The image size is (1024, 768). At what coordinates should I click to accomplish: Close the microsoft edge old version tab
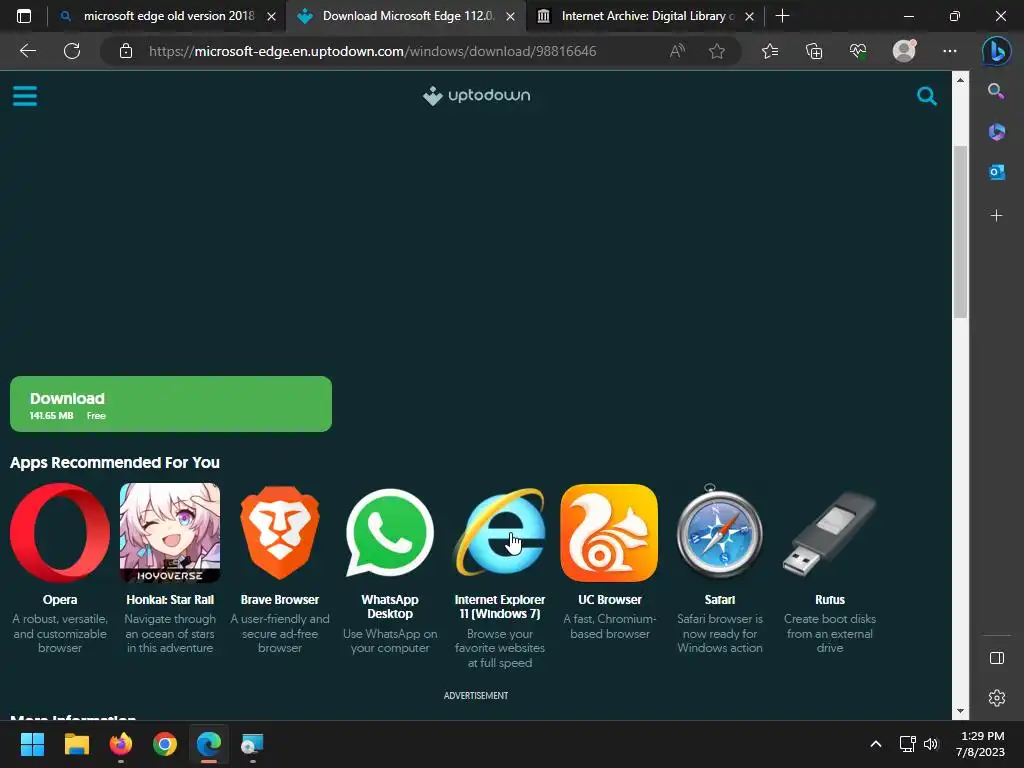[271, 16]
